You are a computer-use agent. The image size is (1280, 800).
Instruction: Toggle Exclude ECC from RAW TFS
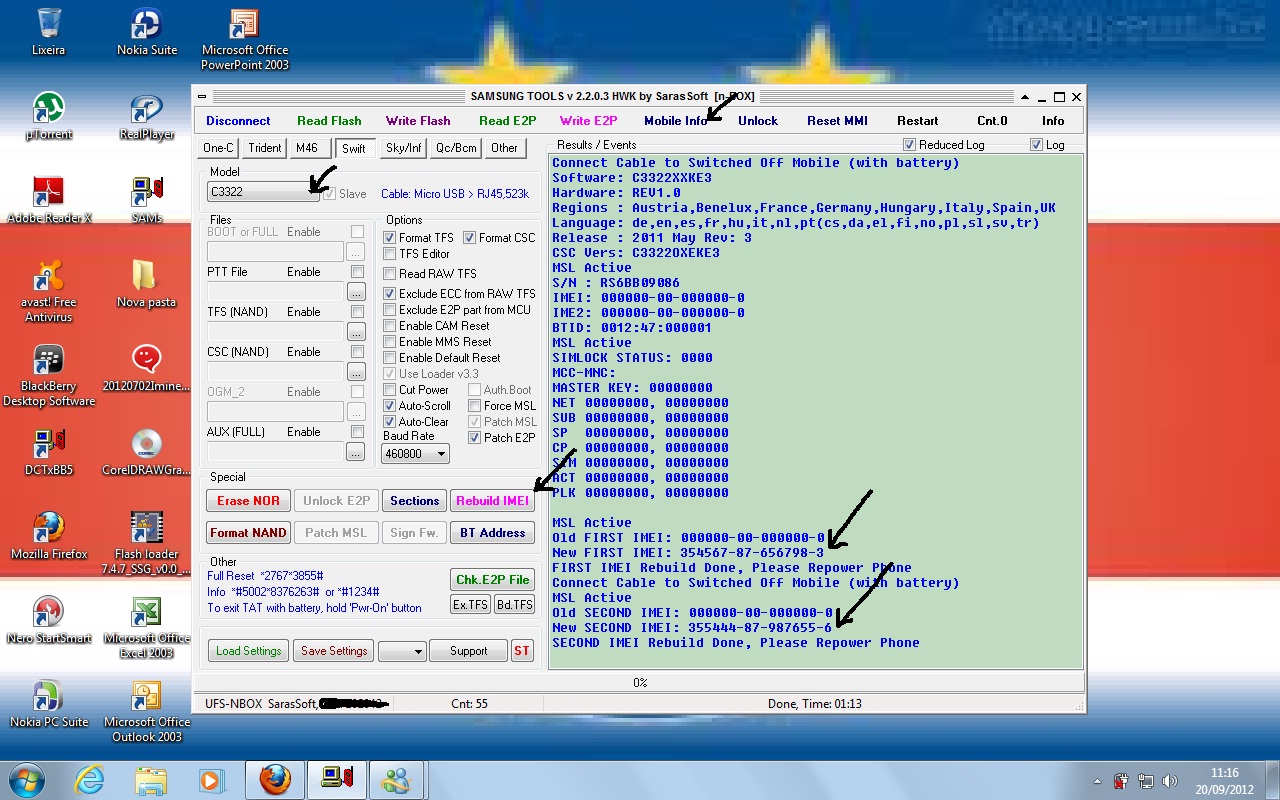[x=390, y=294]
